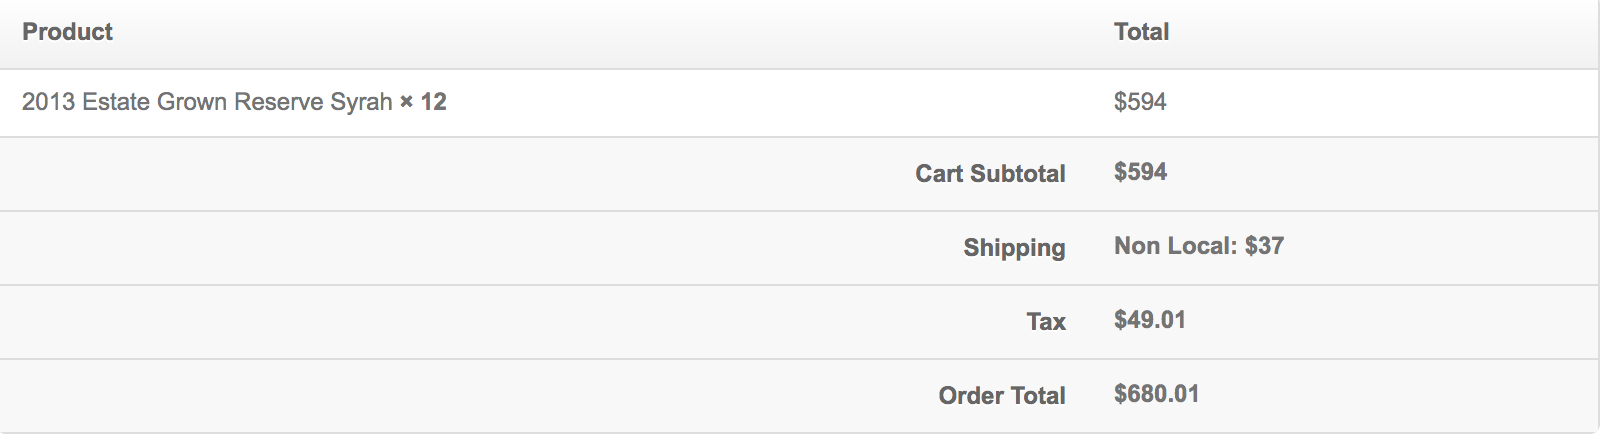Click the Non Local shipping method text
Image resolution: width=1604 pixels, height=440 pixels.
click(x=1172, y=246)
